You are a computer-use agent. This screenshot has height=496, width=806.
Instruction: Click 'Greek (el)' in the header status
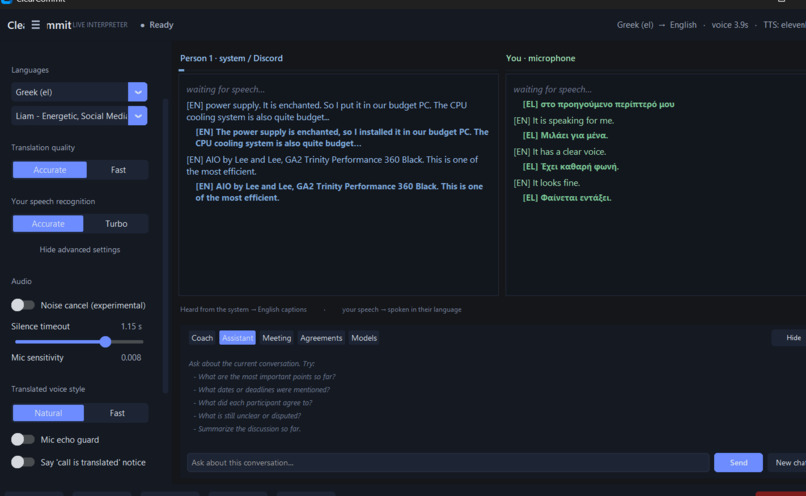635,25
